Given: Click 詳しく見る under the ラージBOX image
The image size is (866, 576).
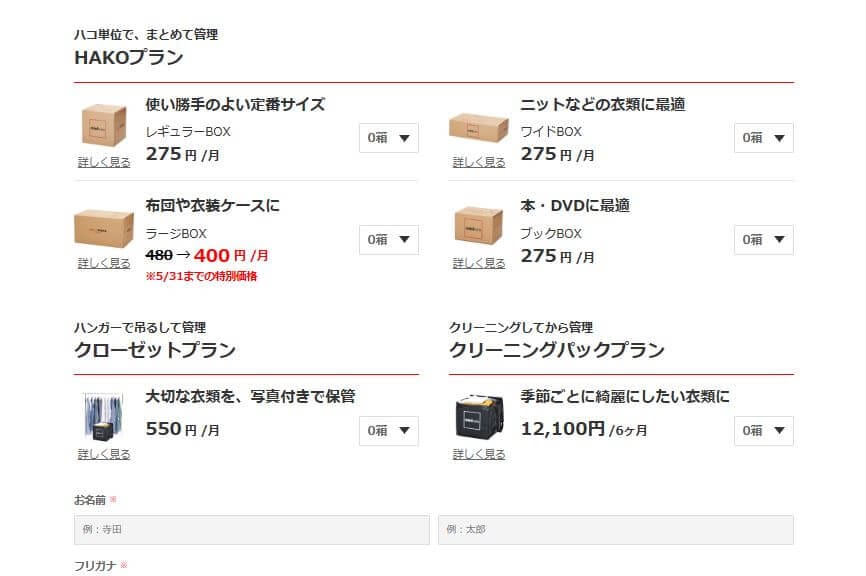Looking at the screenshot, I should pyautogui.click(x=104, y=264).
